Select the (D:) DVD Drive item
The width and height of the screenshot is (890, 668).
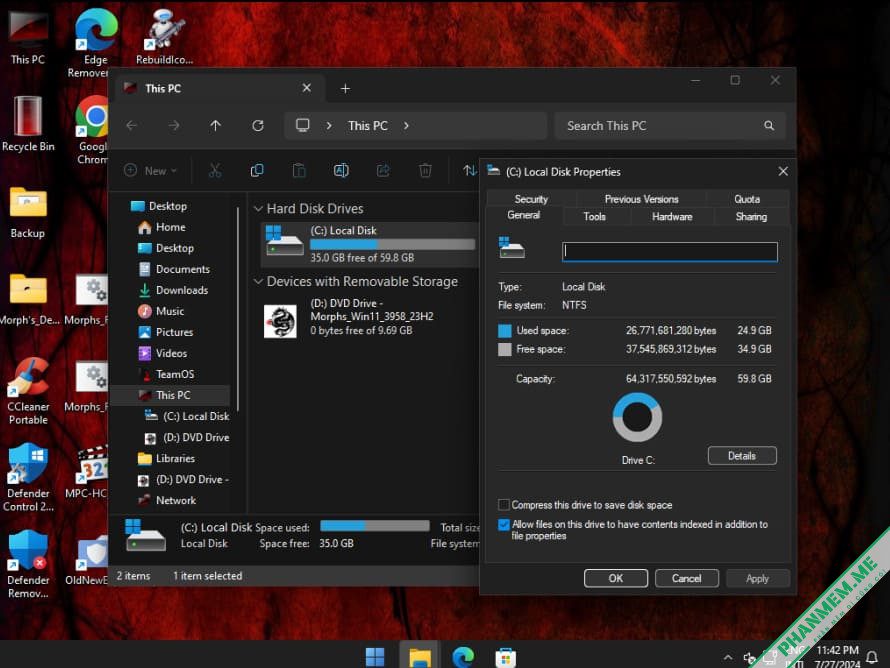369,317
